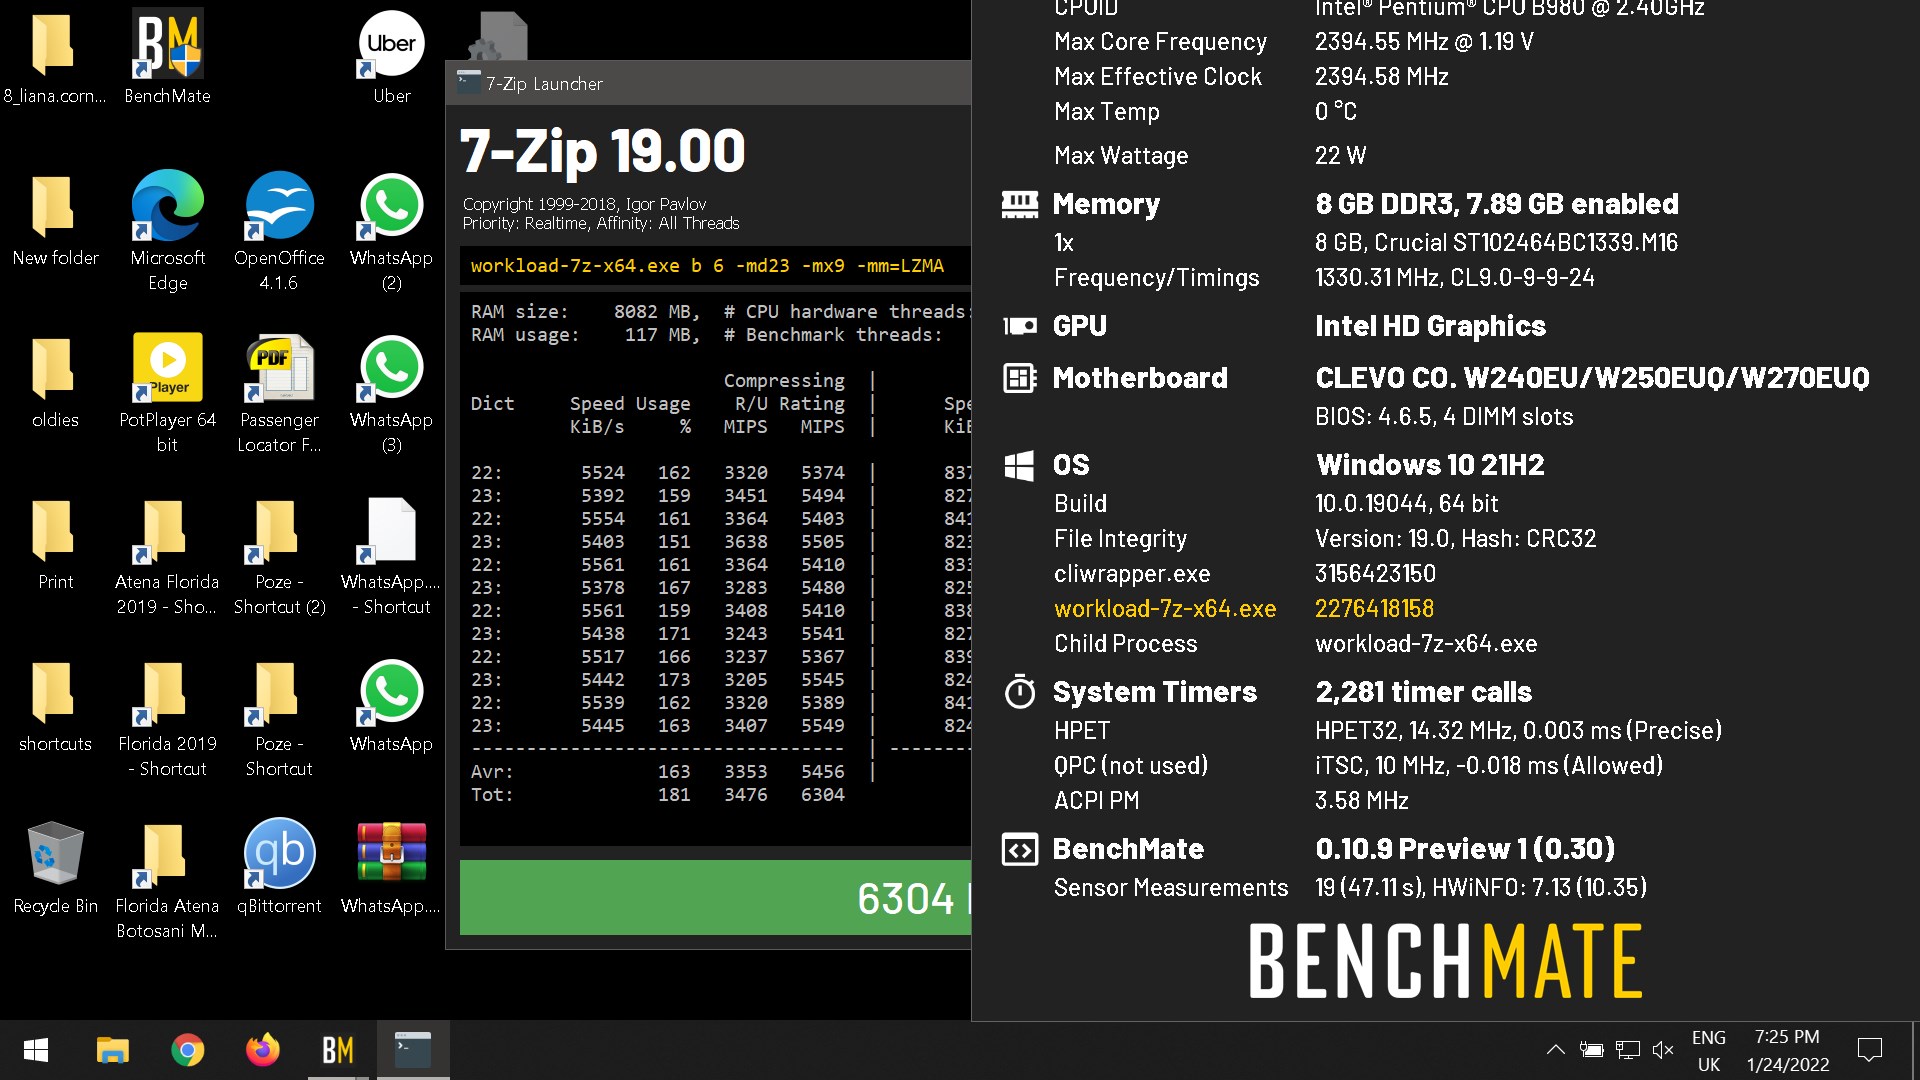The image size is (1920, 1080).
Task: Click the OS Windows logo icon
Action: tap(1019, 465)
